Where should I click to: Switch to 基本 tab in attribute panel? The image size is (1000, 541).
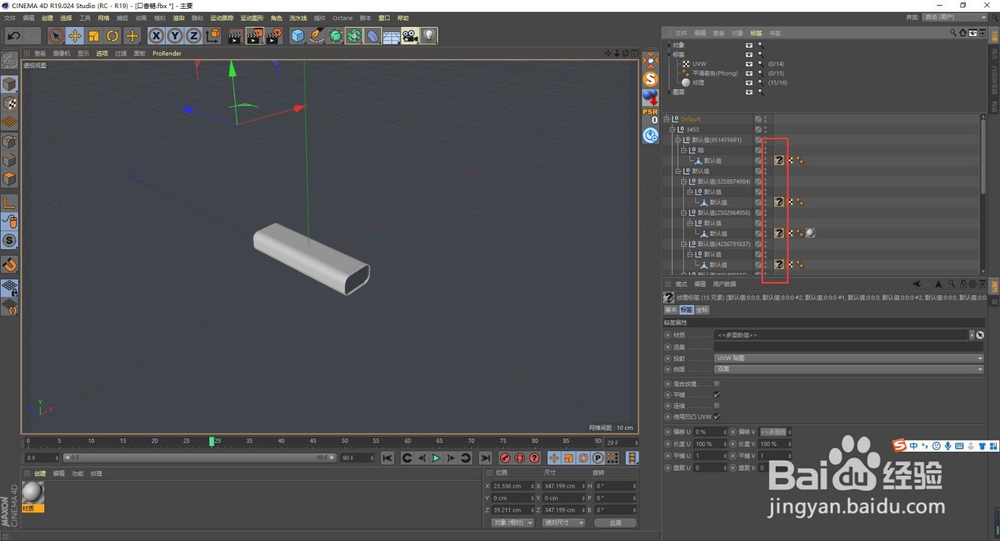click(x=671, y=309)
